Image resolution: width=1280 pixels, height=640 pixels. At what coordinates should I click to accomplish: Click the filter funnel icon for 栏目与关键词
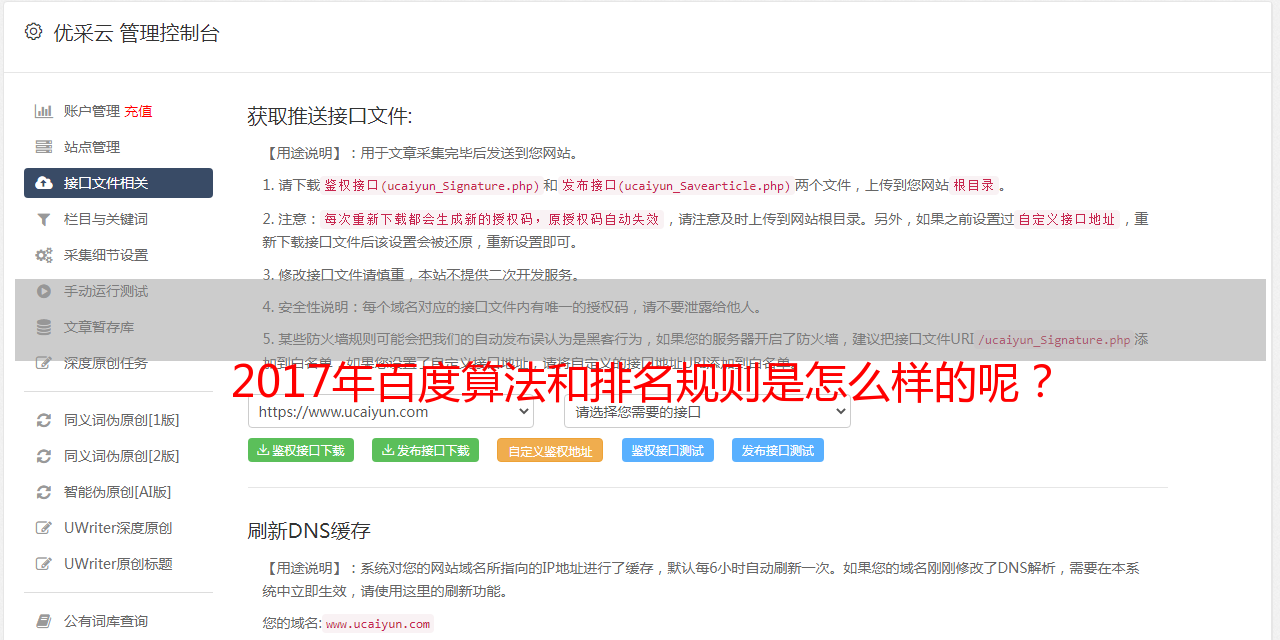point(44,219)
